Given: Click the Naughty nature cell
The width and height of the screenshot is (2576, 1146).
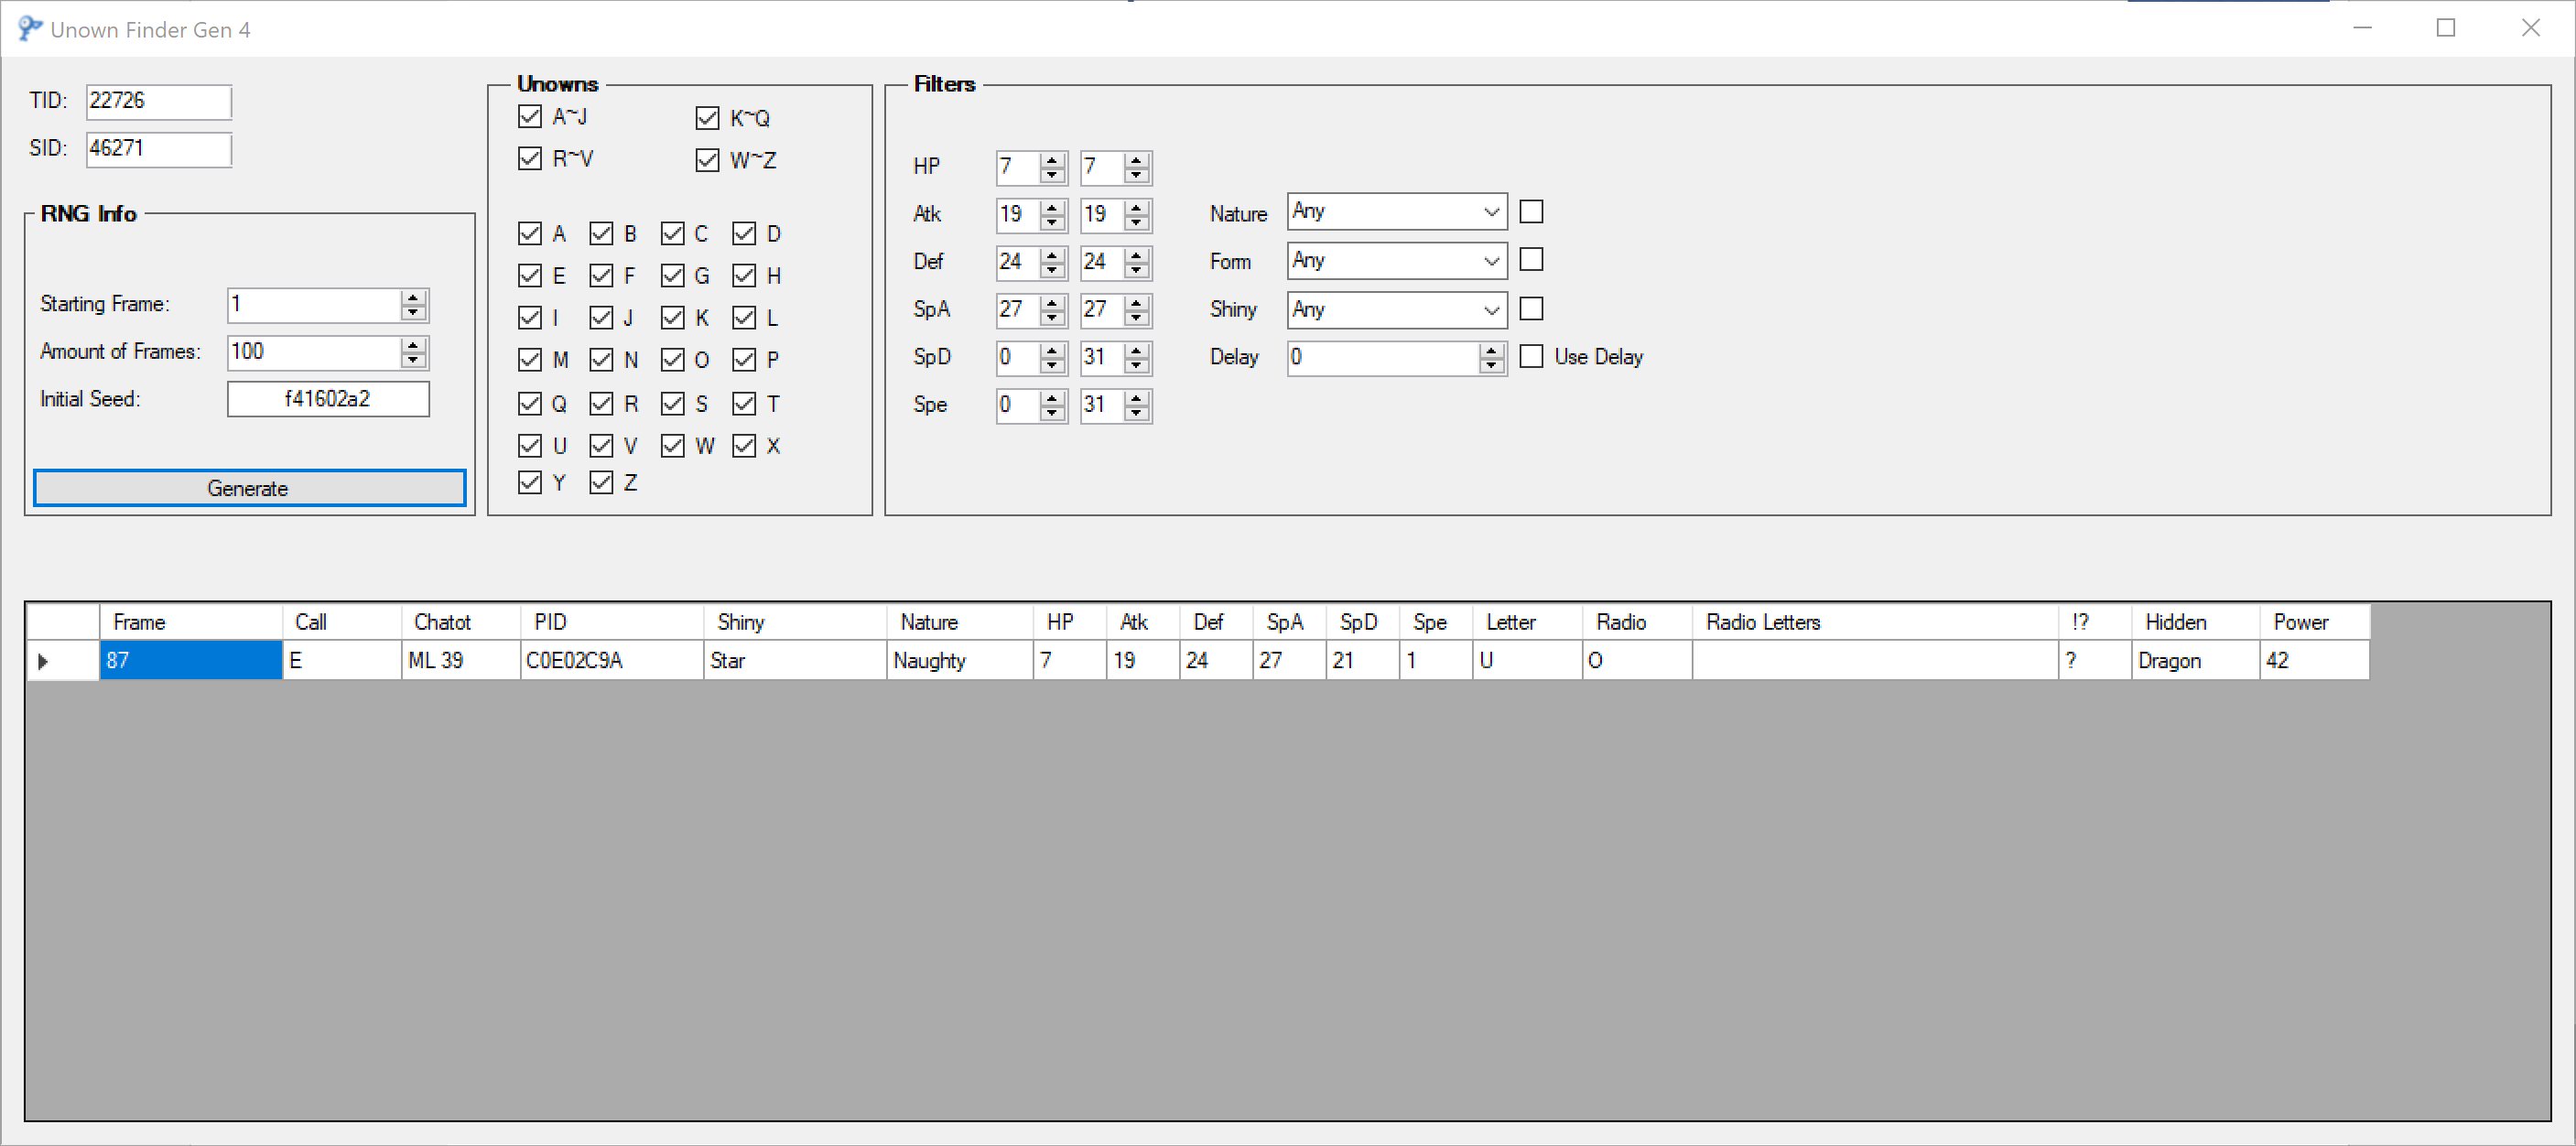Looking at the screenshot, I should [960, 661].
